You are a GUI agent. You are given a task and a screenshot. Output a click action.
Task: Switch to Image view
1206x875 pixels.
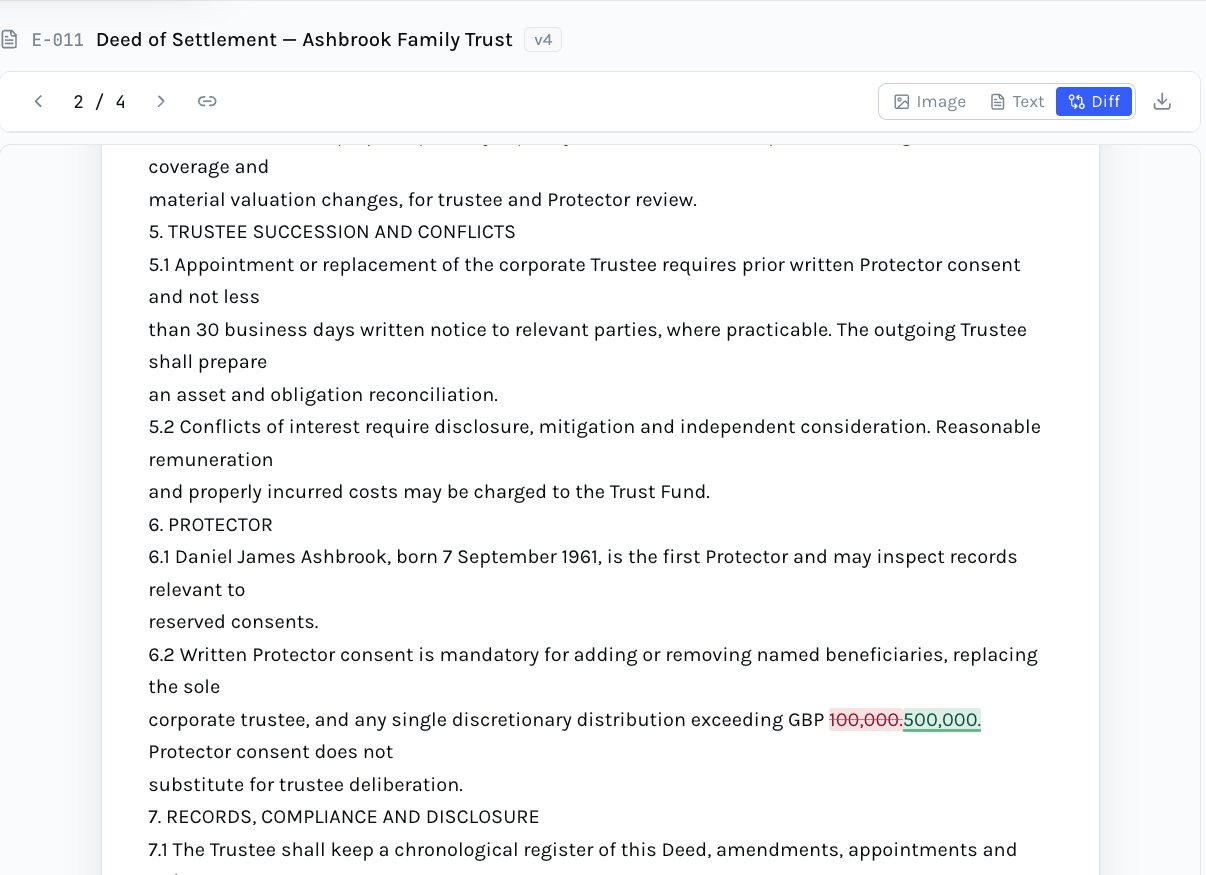[x=930, y=101]
